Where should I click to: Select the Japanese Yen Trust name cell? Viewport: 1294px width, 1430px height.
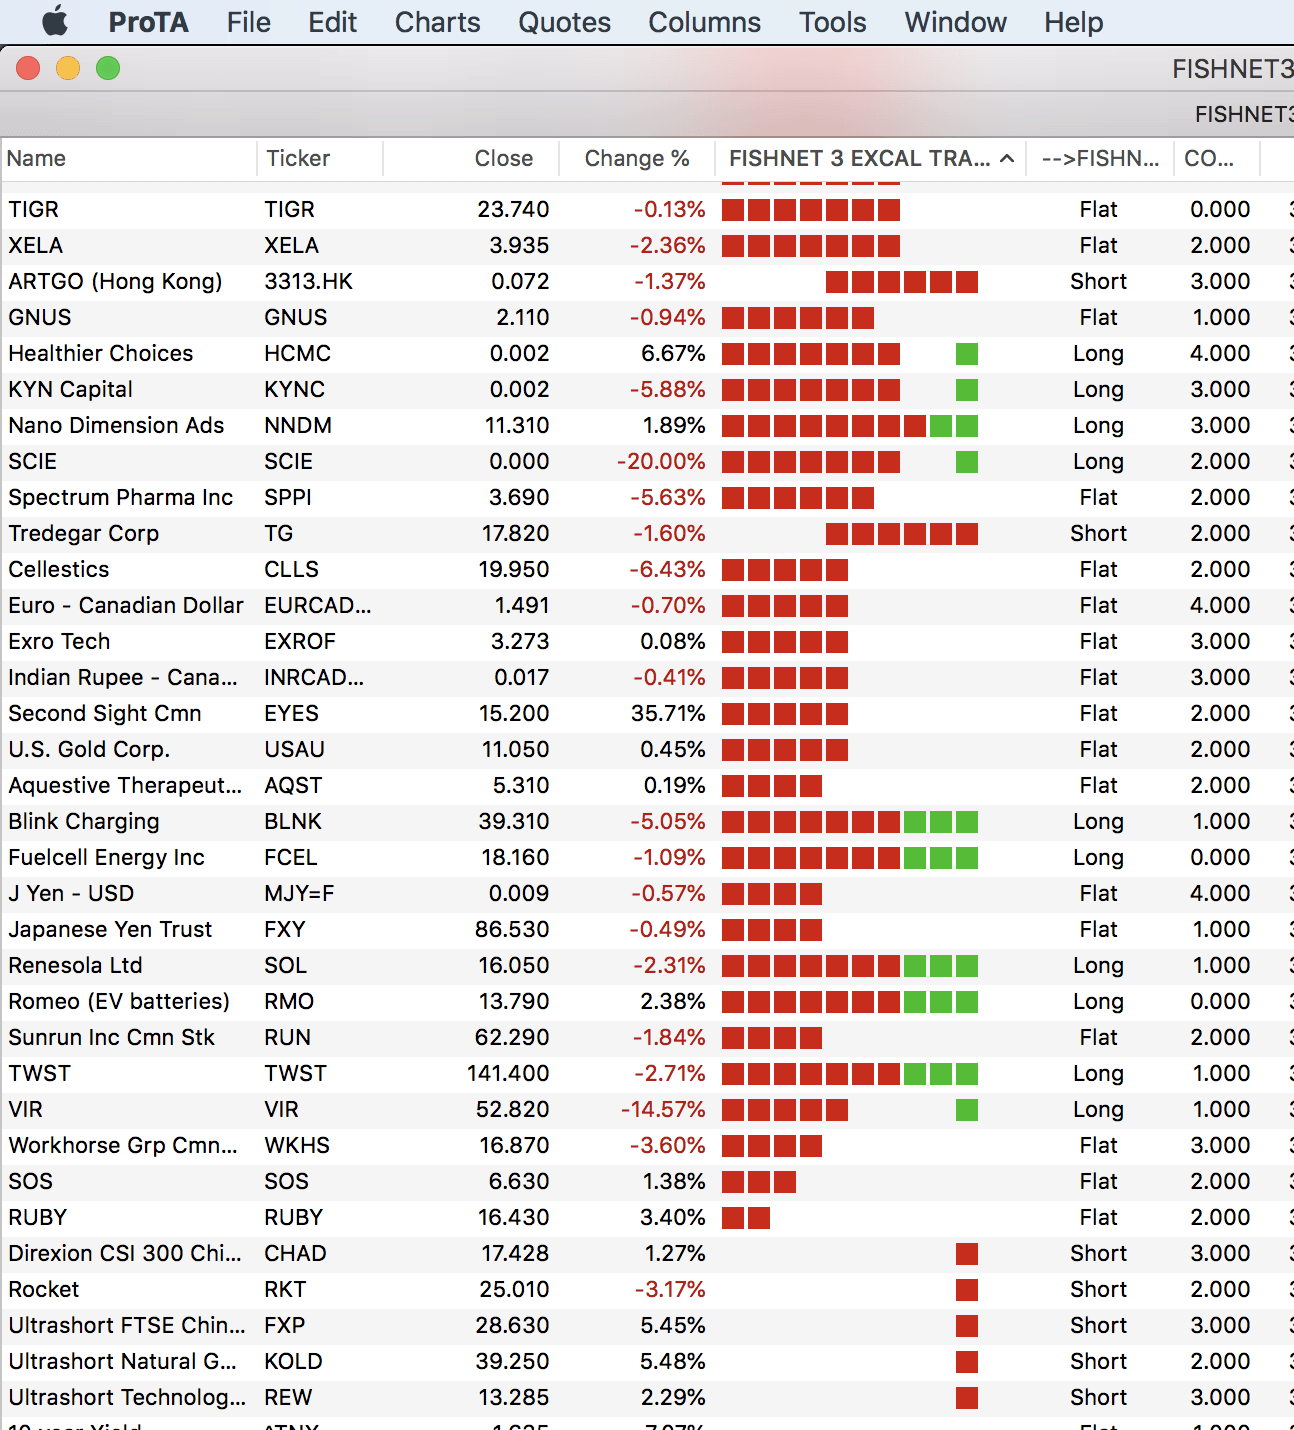pyautogui.click(x=110, y=930)
